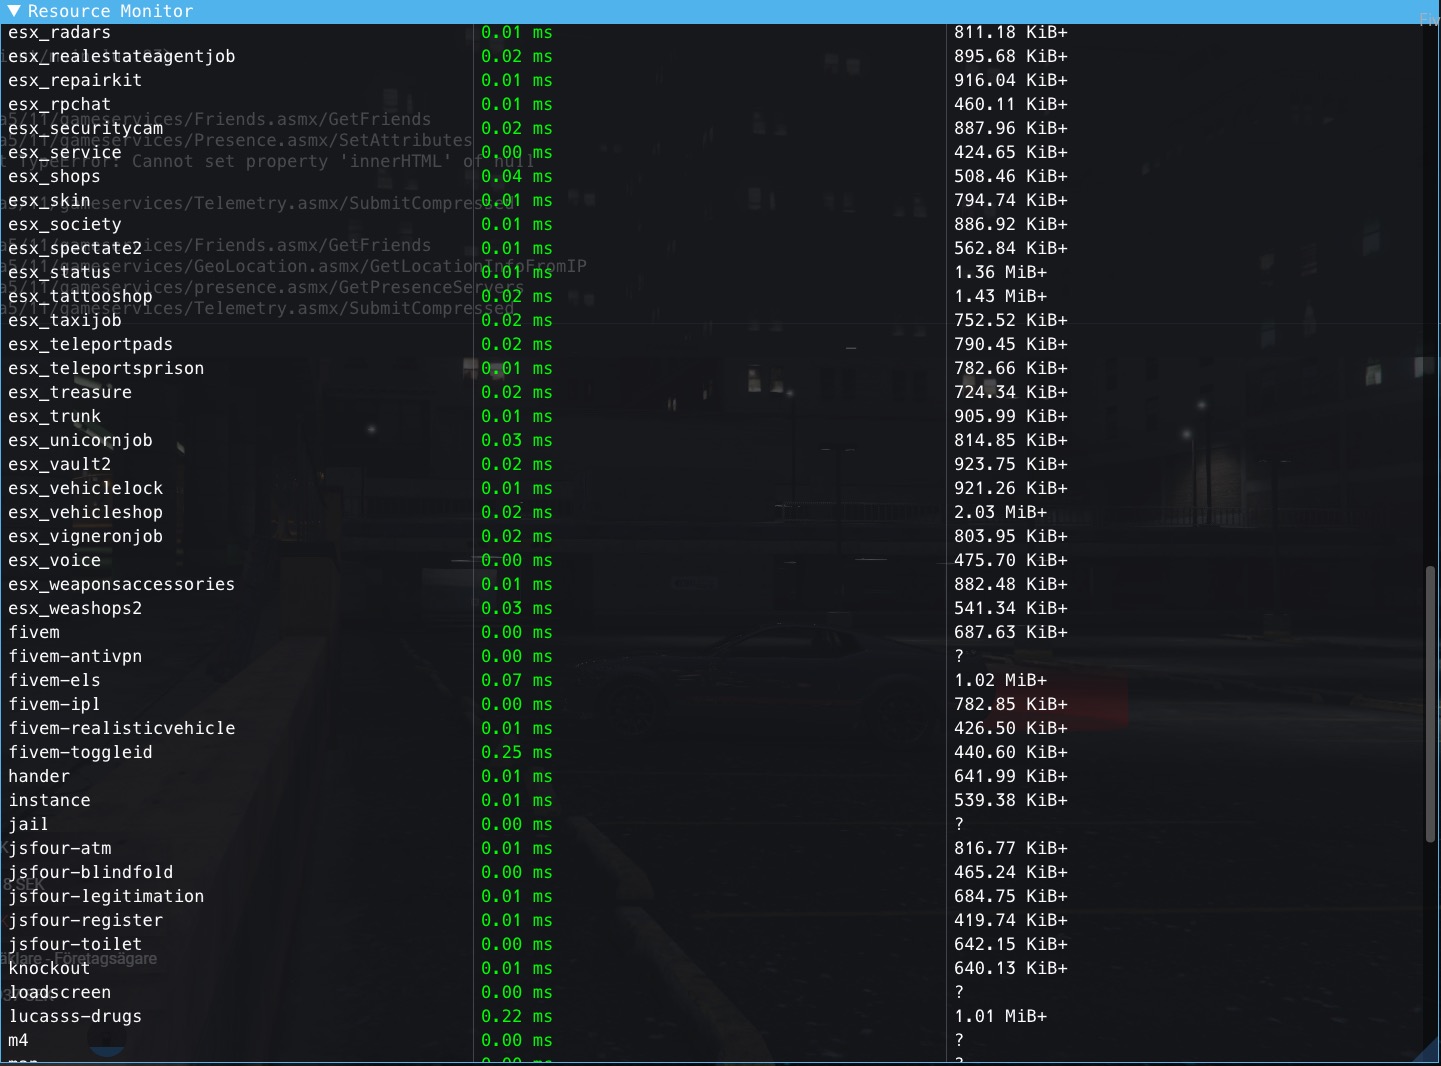Click the Resource Monitor title bar

click(x=720, y=11)
